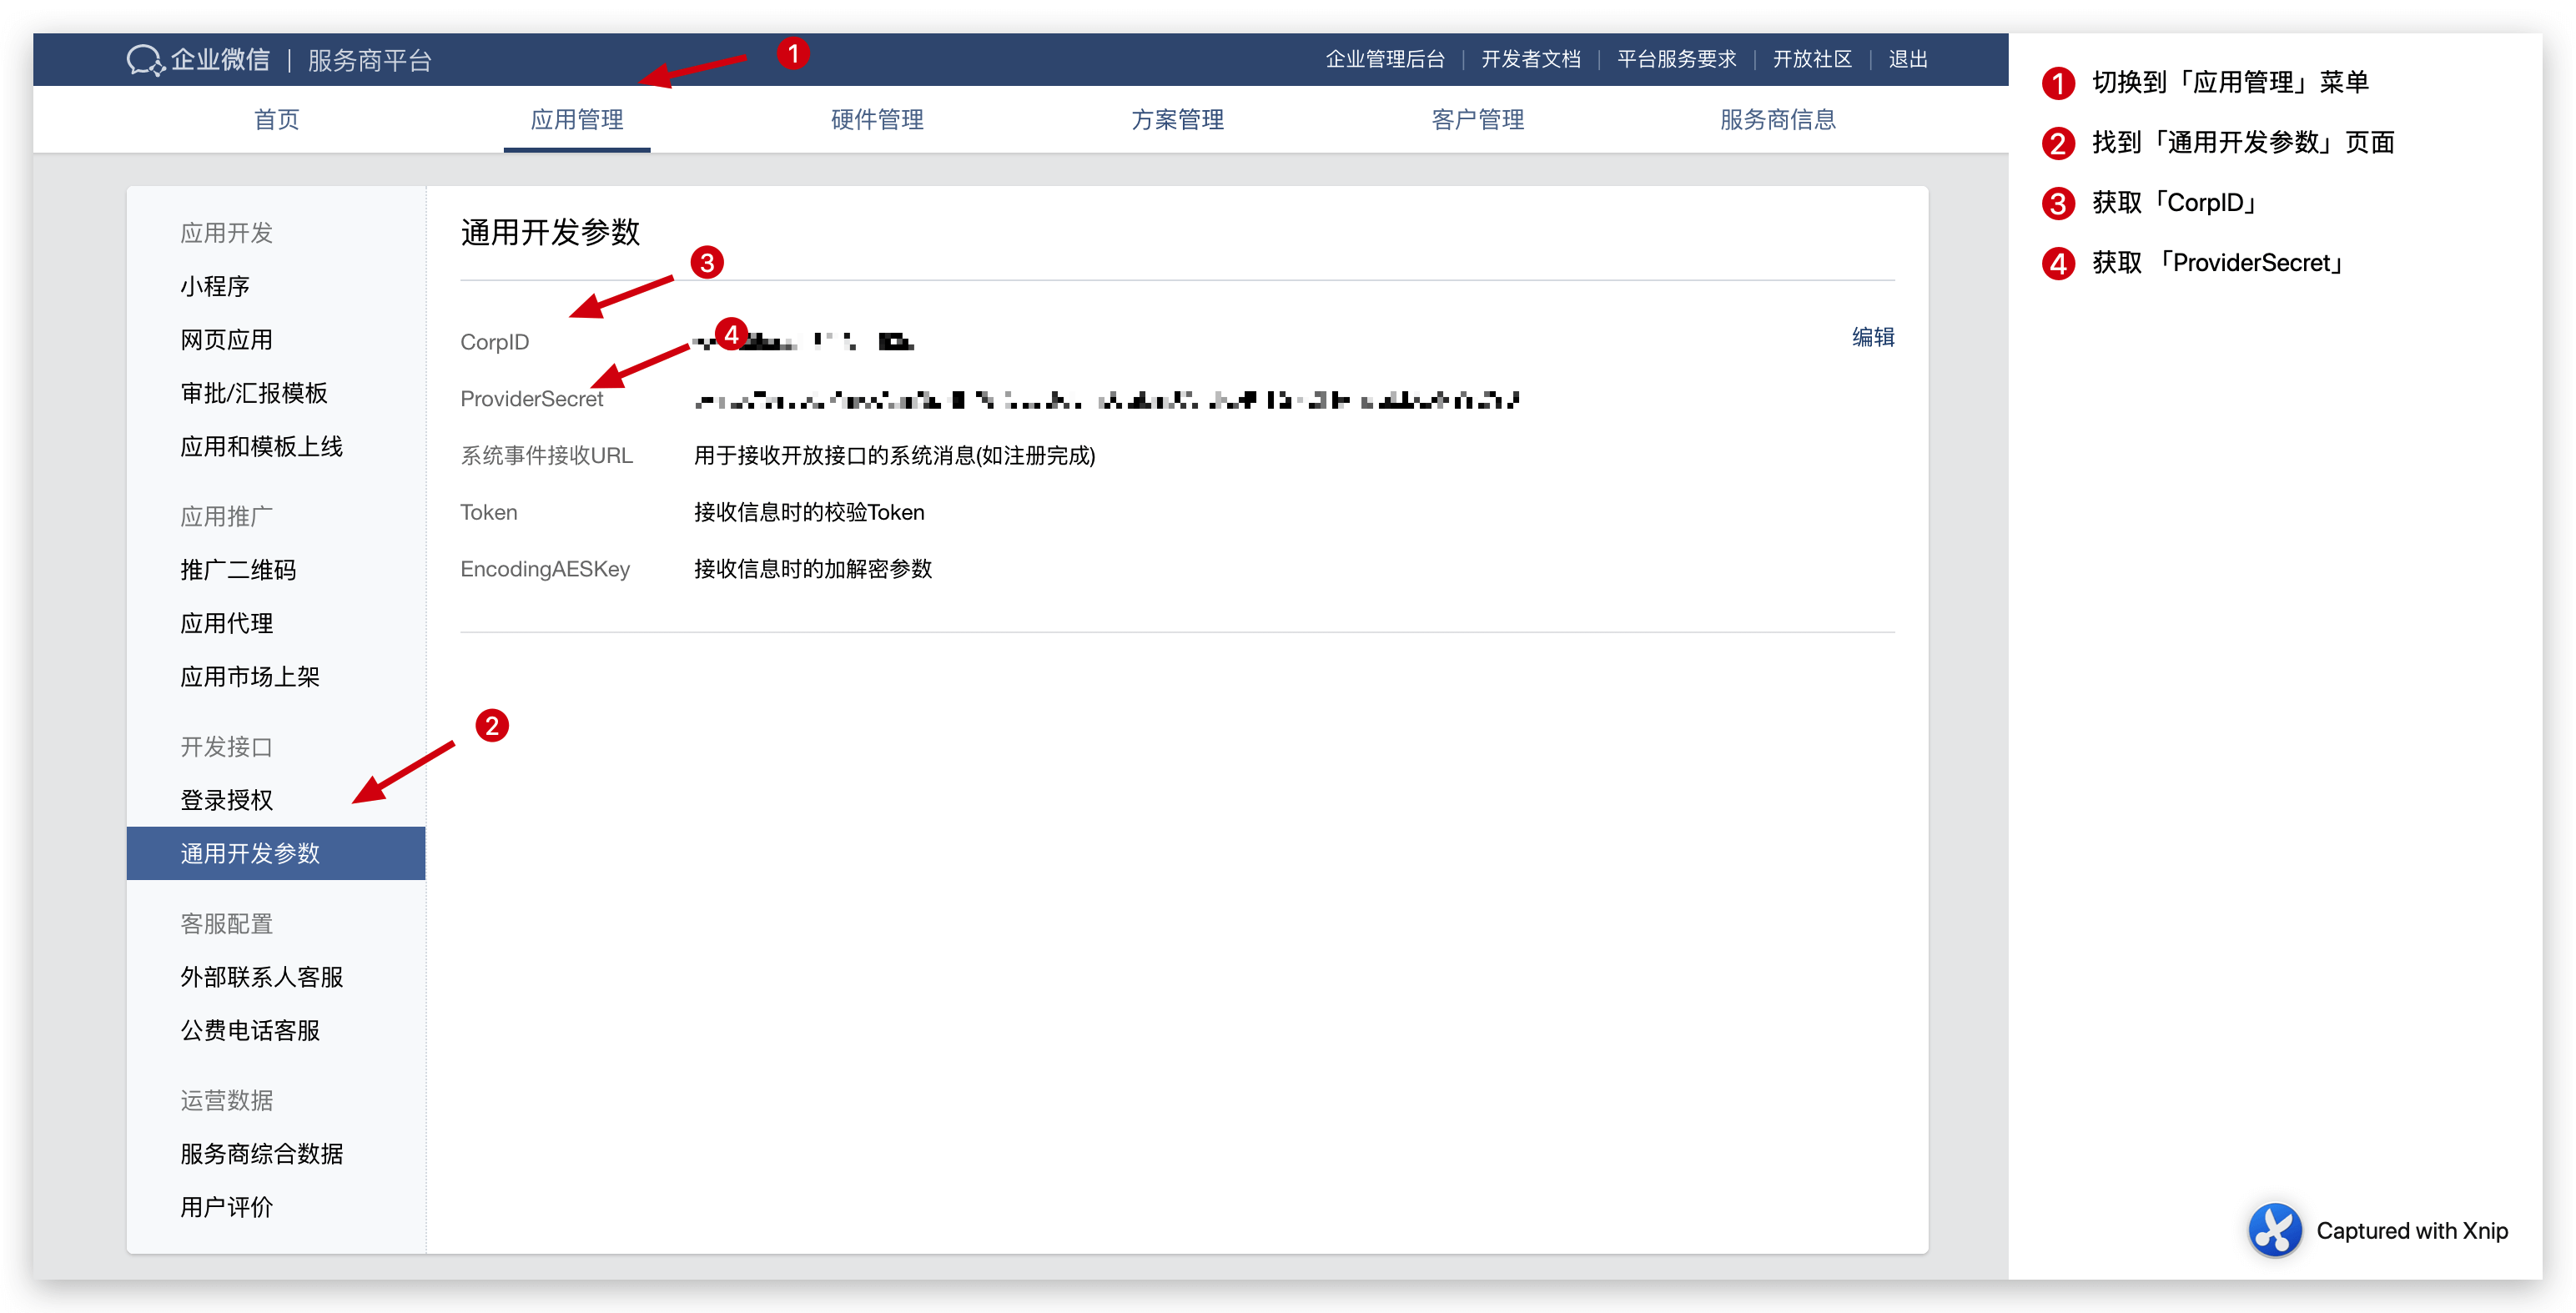Screen dimensions: 2576x1313
Task: Click the 编辑 link
Action: point(1872,338)
